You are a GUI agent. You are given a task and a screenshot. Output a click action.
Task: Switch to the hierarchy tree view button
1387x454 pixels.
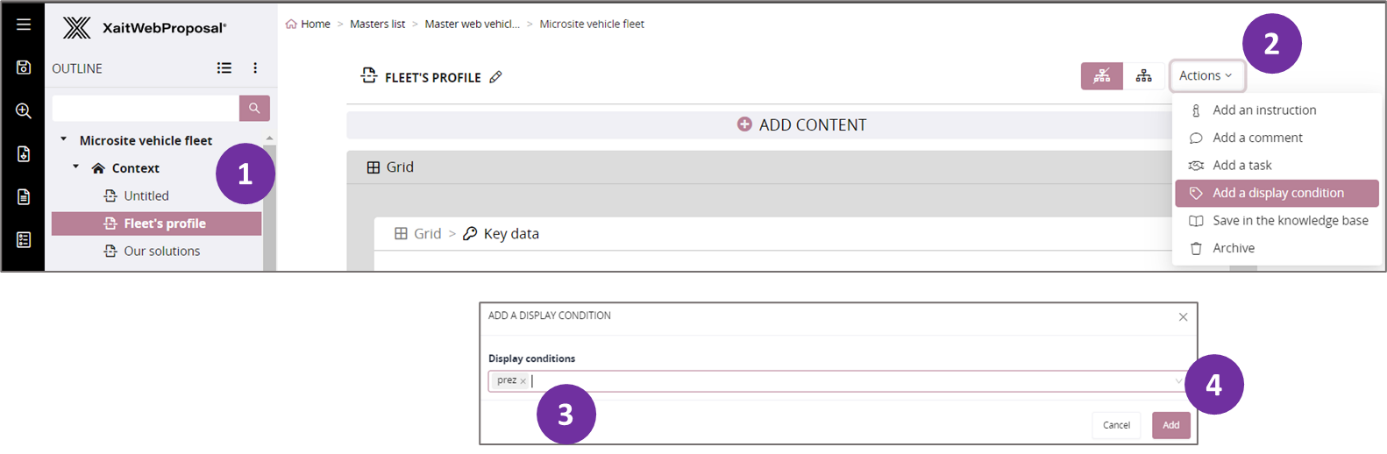[1143, 76]
